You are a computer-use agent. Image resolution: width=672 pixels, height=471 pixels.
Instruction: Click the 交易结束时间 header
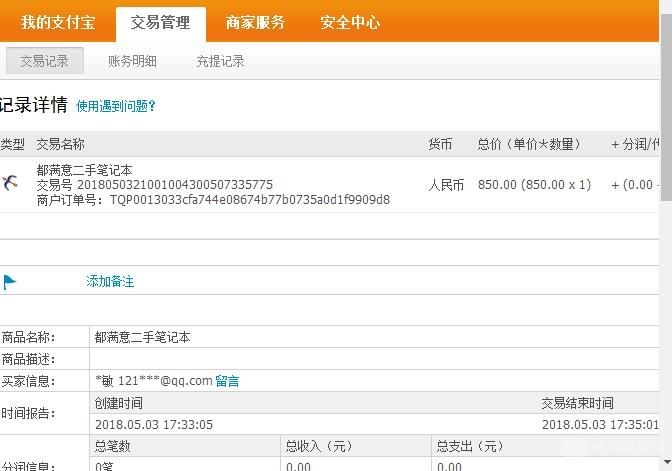pos(577,403)
